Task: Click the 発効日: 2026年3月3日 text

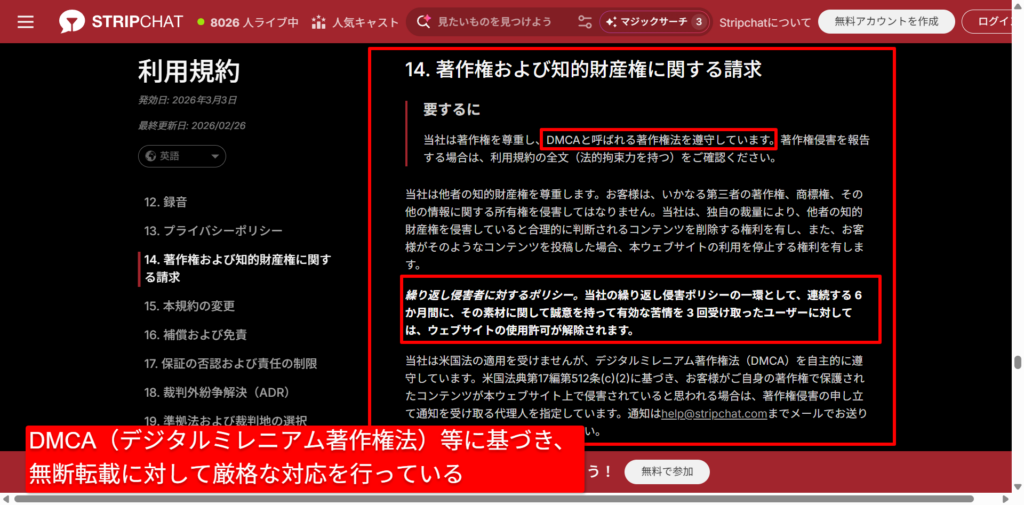Action: (x=187, y=101)
